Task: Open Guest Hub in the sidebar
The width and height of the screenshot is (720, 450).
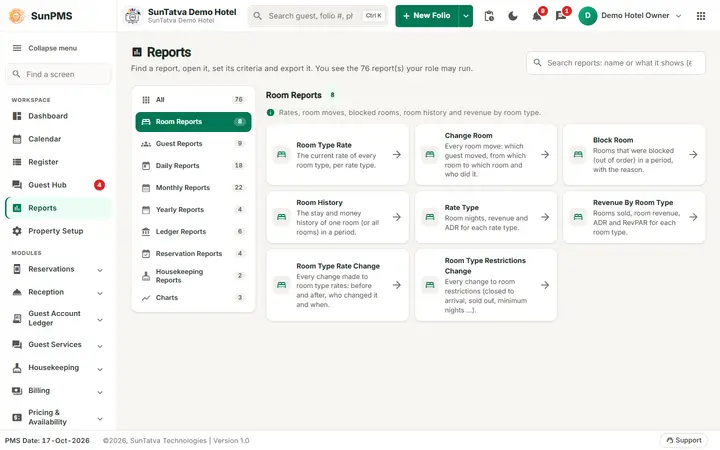Action: coord(58,185)
